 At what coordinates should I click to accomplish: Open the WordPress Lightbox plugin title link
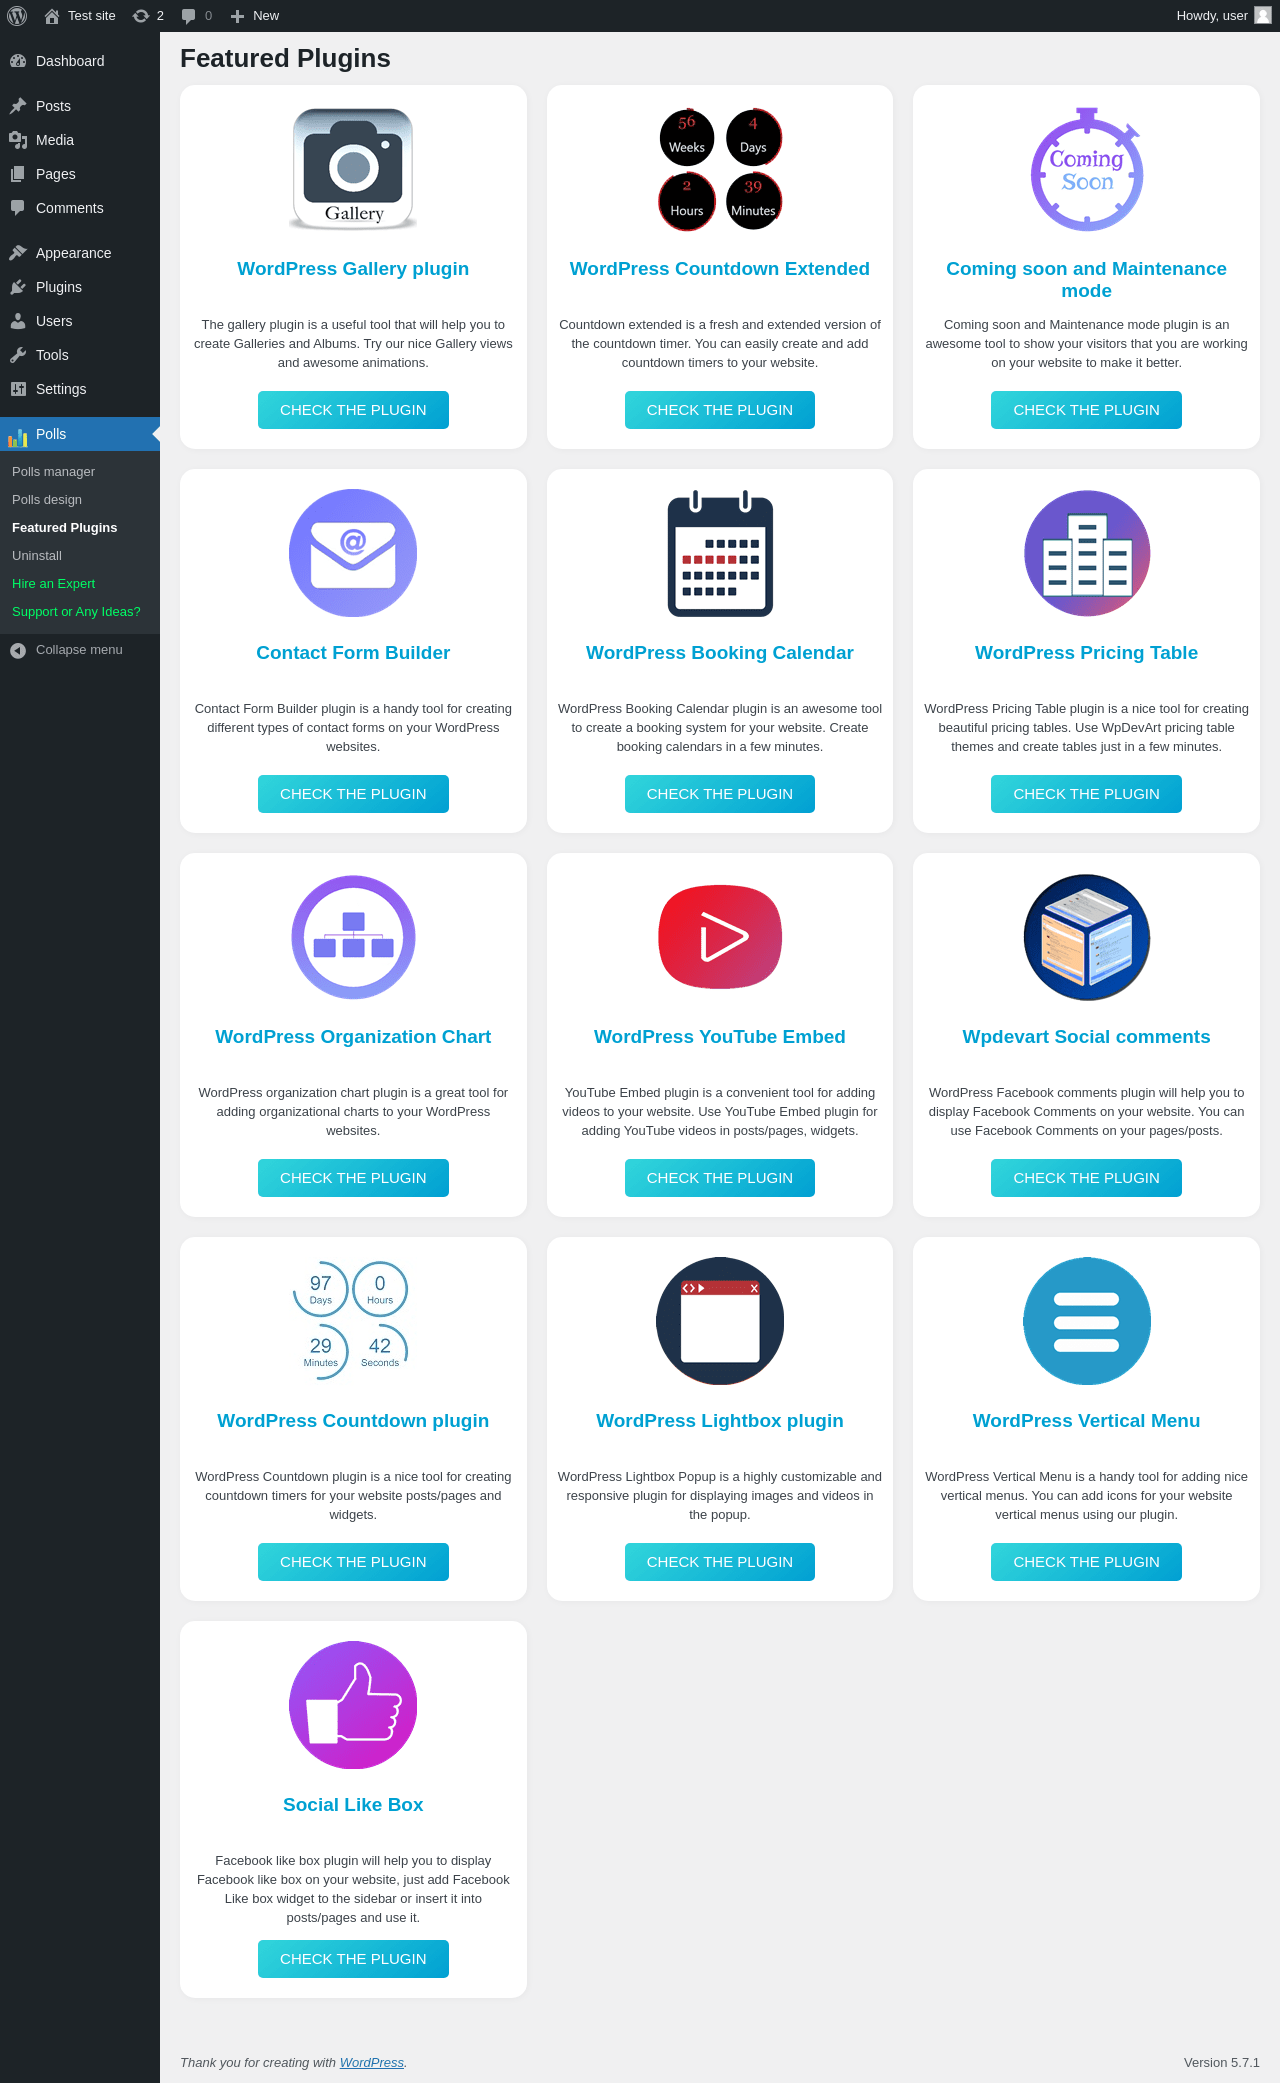[x=720, y=1421]
